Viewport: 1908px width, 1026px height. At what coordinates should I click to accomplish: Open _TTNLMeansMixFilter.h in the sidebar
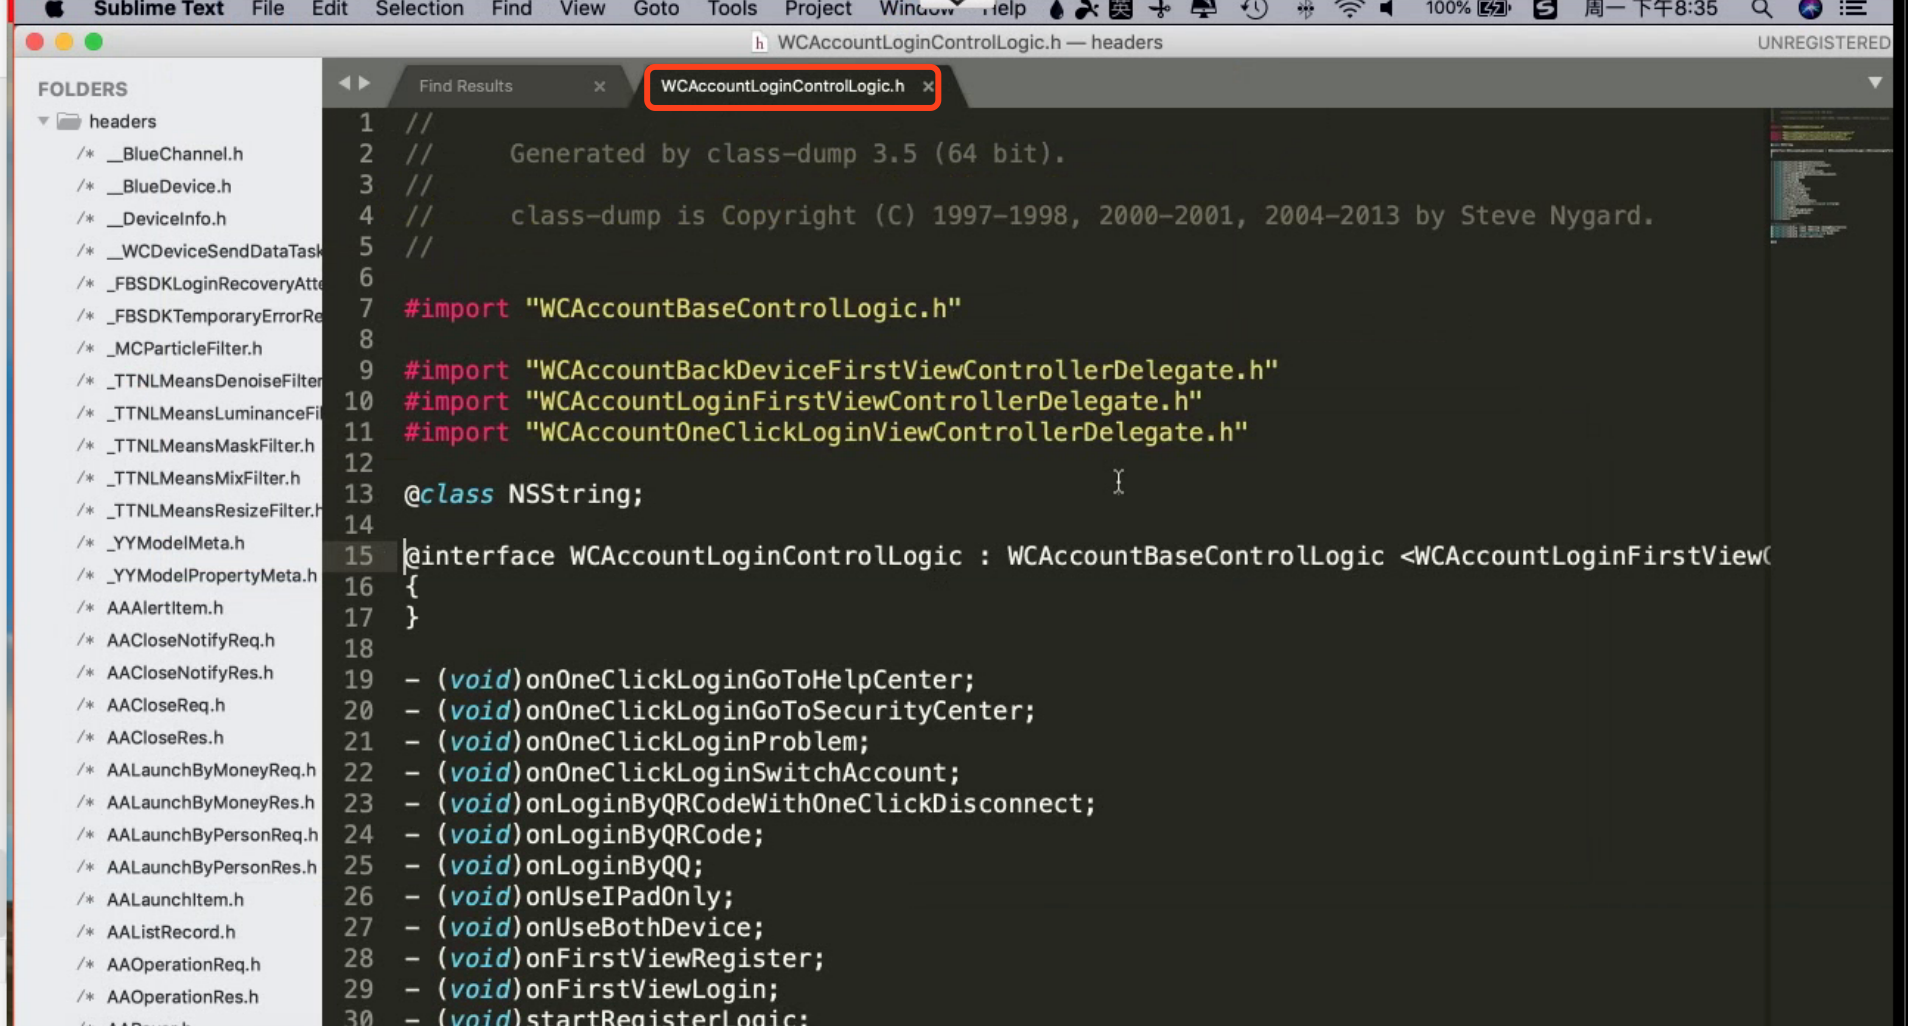pos(204,478)
